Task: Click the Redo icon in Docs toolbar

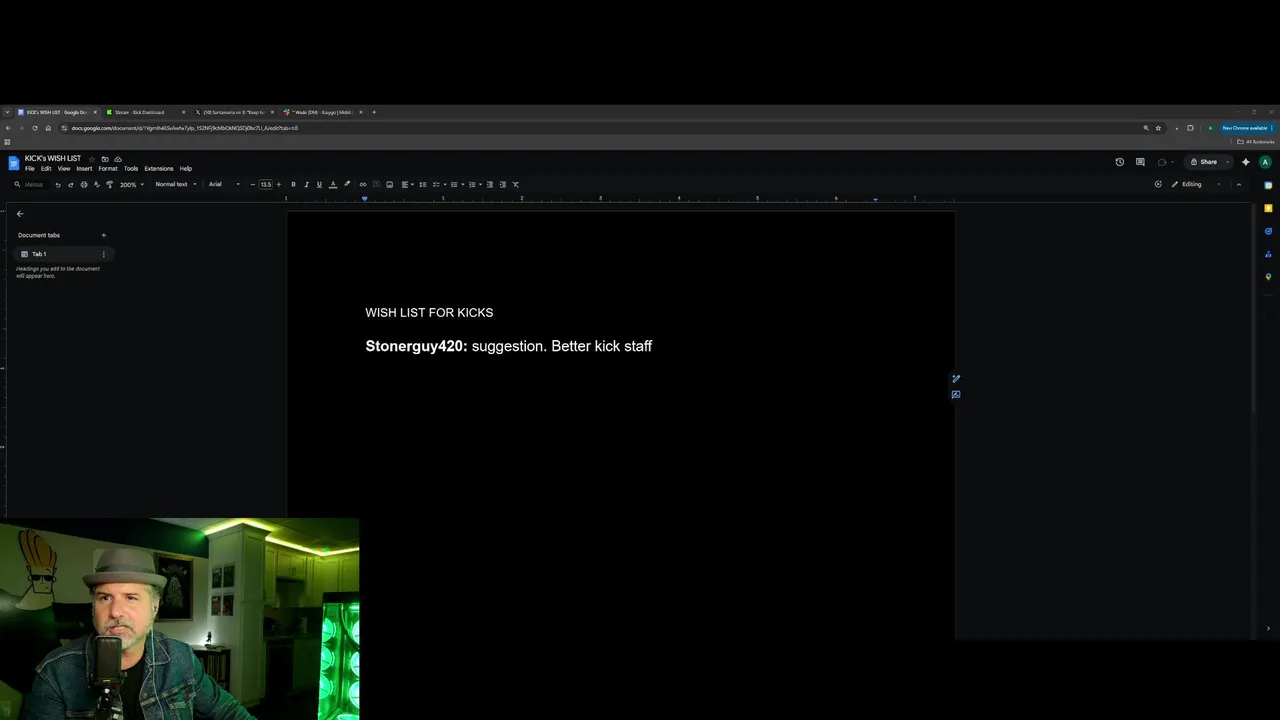Action: pyautogui.click(x=70, y=184)
